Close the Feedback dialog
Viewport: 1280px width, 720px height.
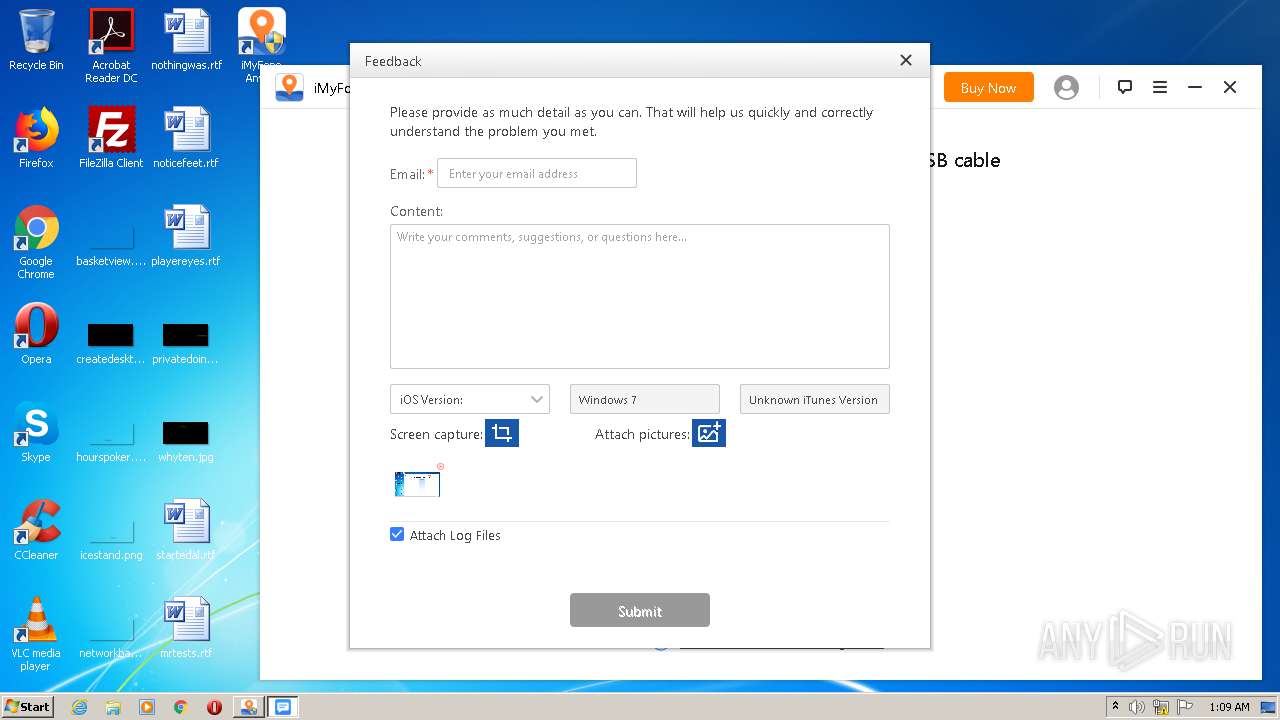906,61
